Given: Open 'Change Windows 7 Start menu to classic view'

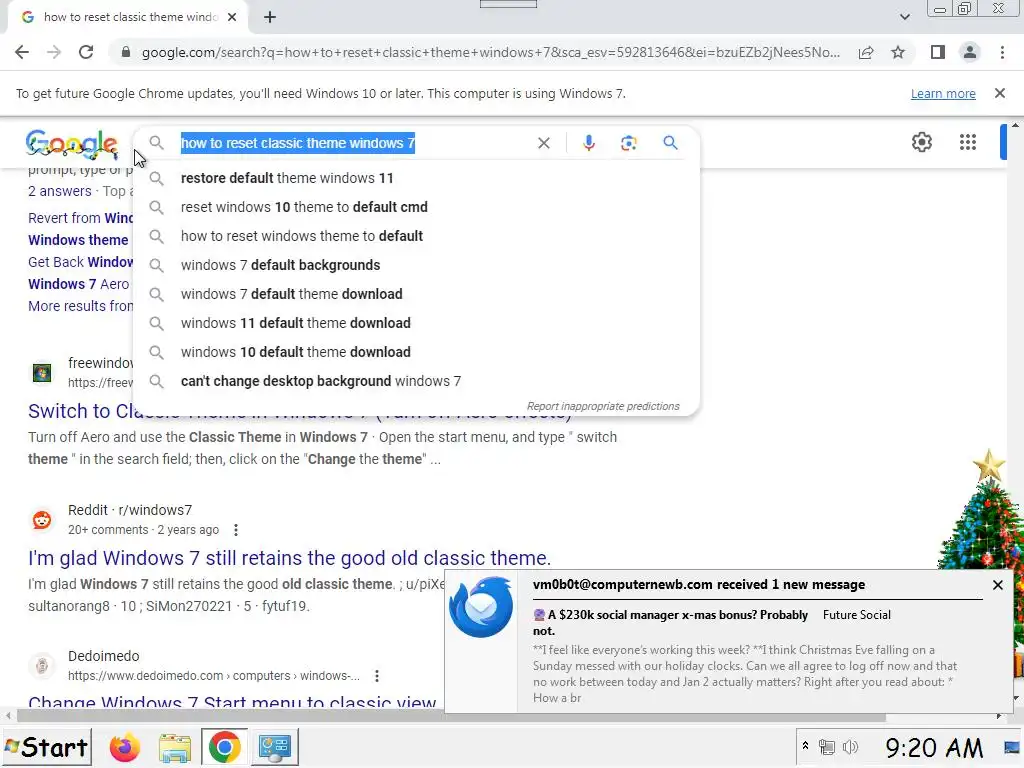Looking at the screenshot, I should coord(232,703).
